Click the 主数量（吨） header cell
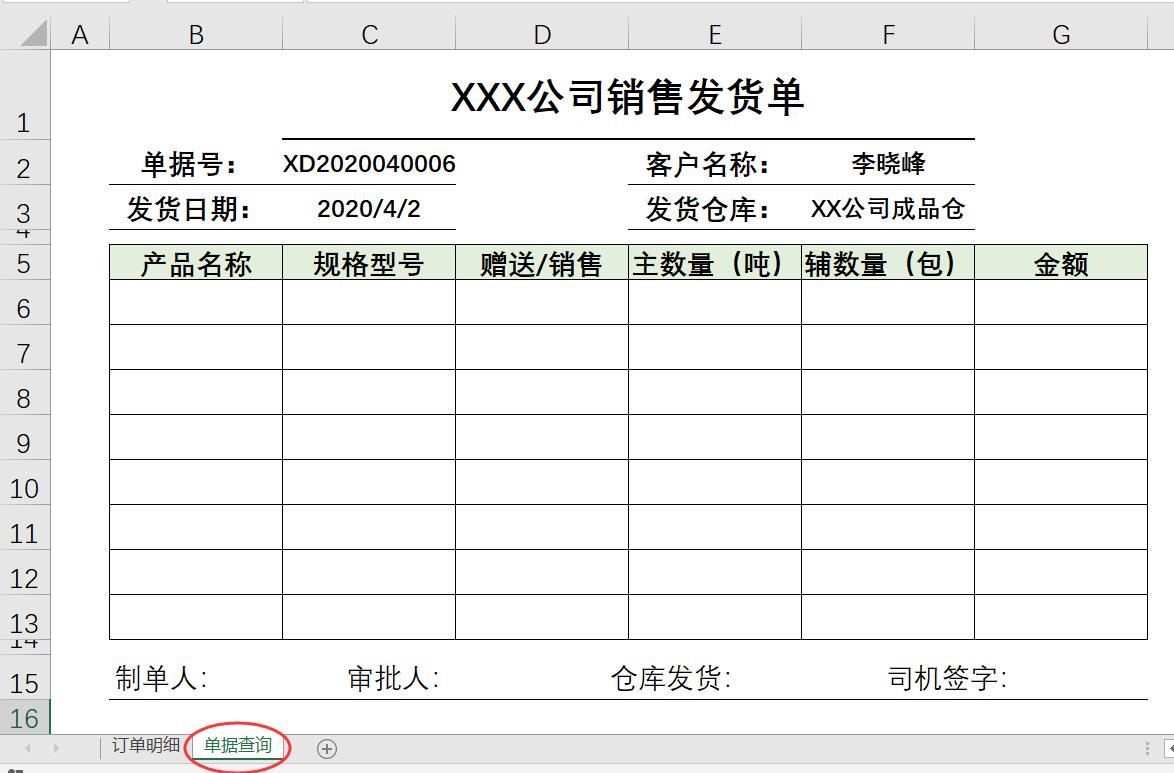1174x773 pixels. (x=715, y=262)
